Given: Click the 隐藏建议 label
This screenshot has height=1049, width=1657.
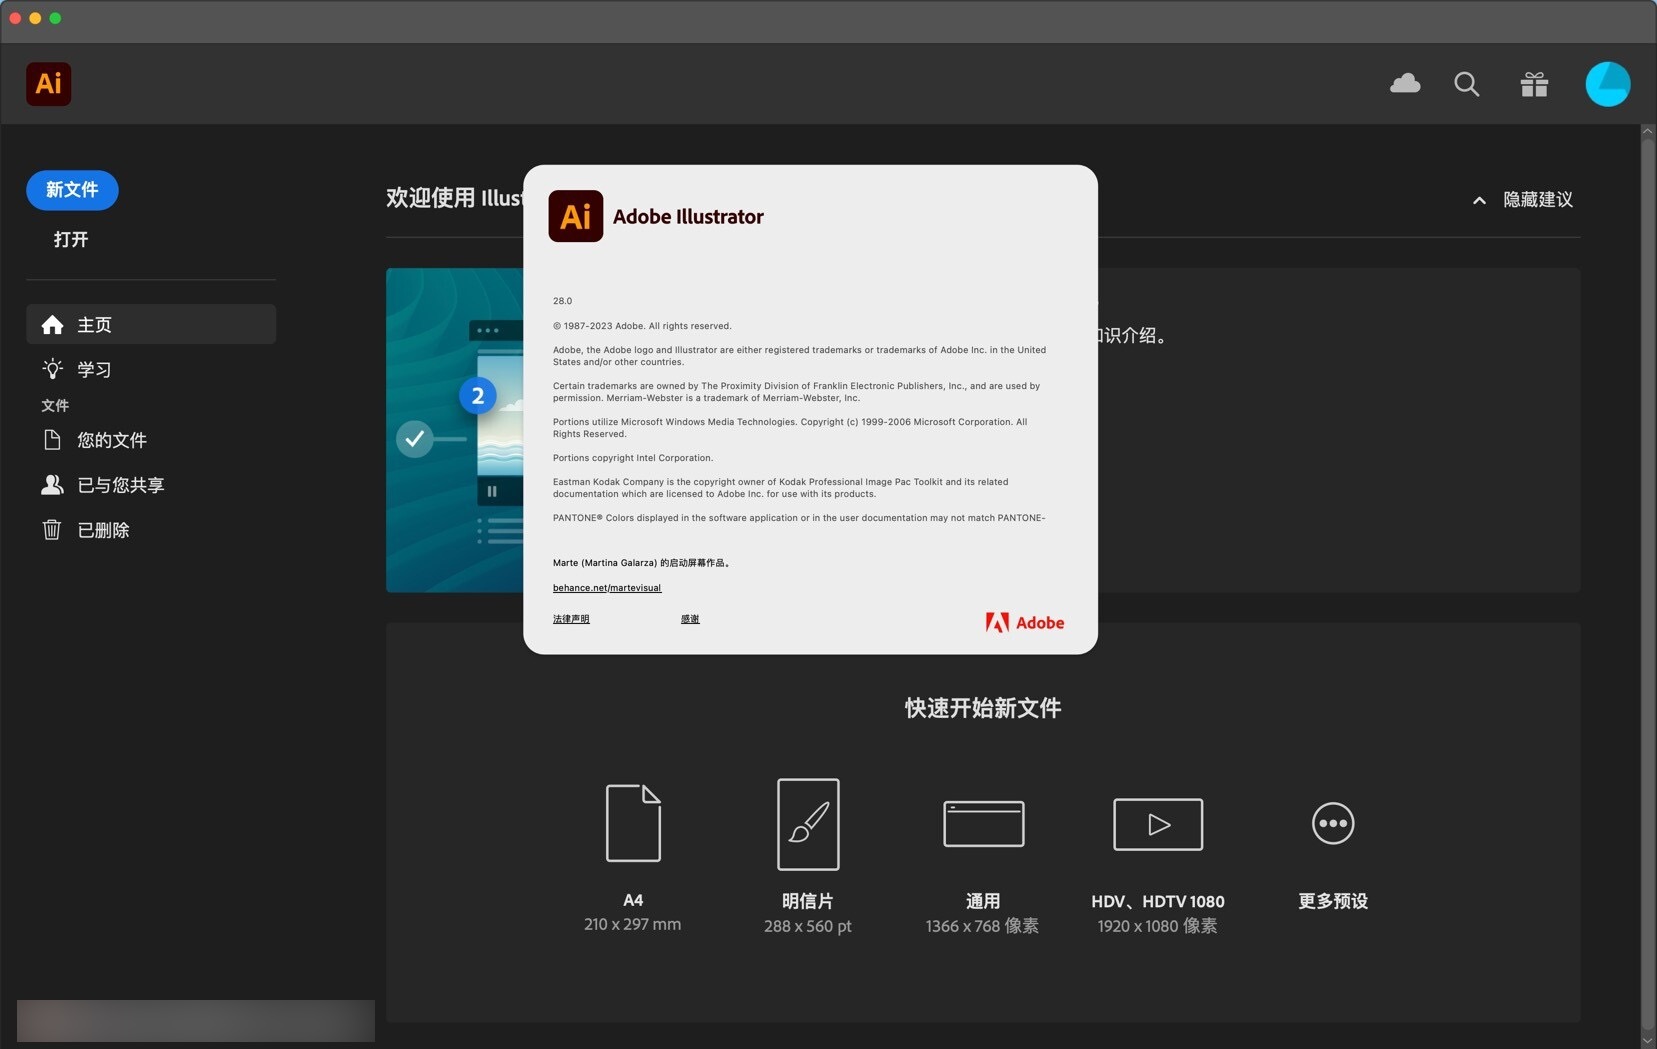Looking at the screenshot, I should point(1538,200).
